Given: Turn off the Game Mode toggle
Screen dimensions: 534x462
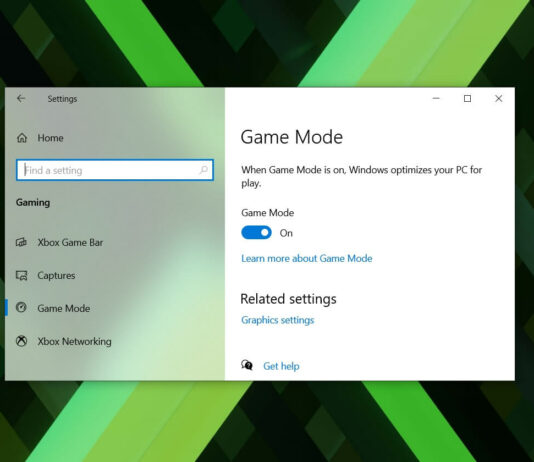Looking at the screenshot, I should click(x=256, y=233).
